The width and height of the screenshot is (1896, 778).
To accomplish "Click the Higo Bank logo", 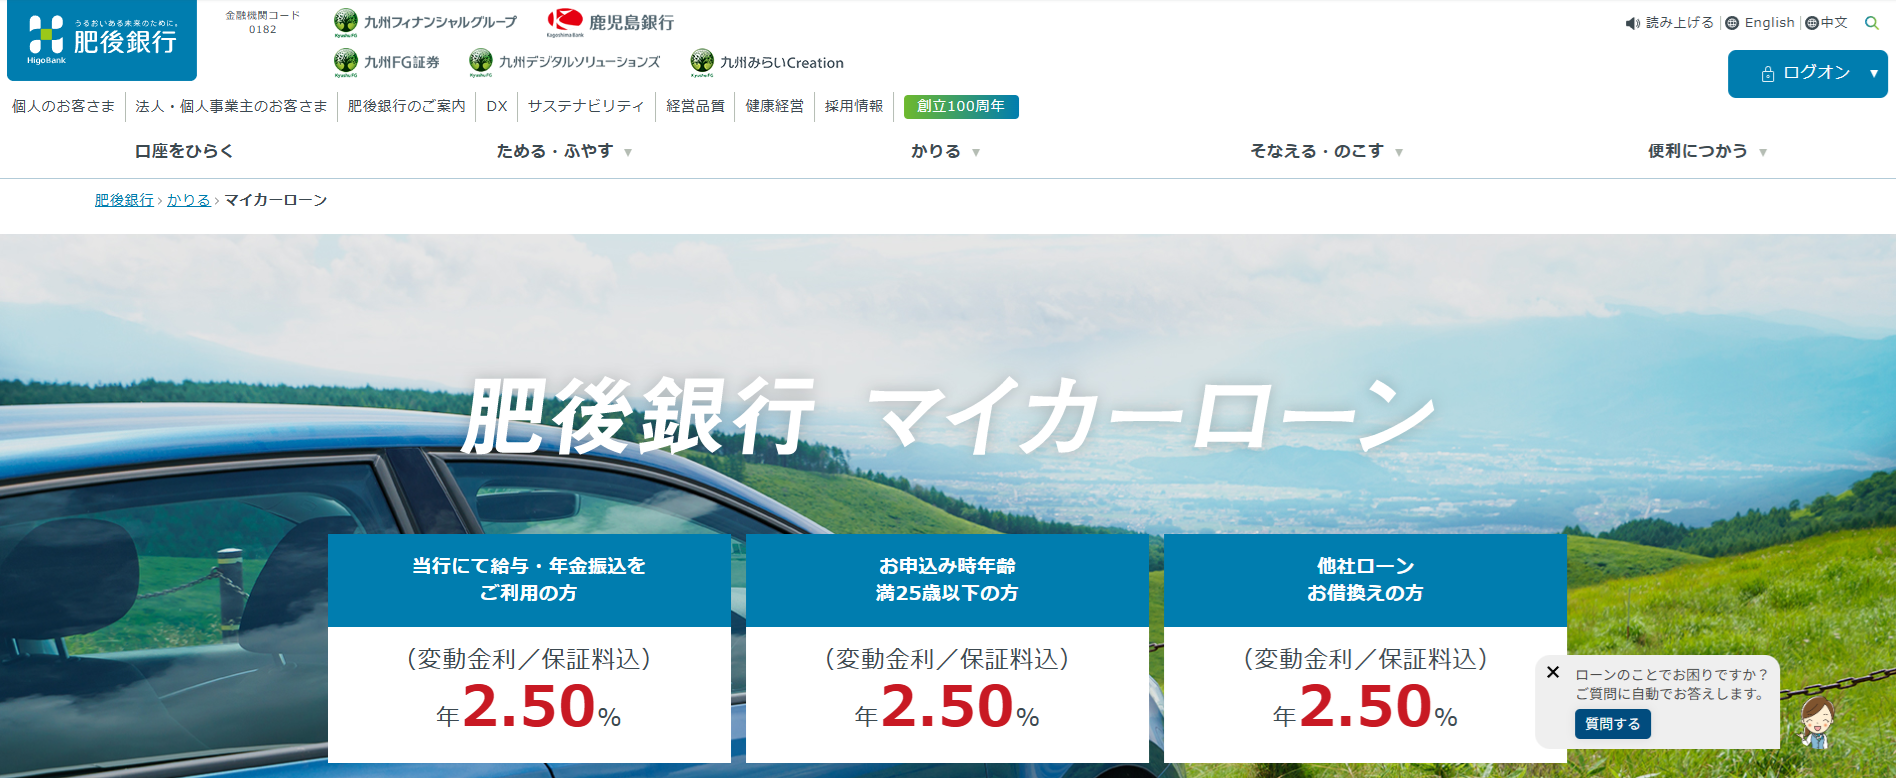I will pyautogui.click(x=102, y=40).
